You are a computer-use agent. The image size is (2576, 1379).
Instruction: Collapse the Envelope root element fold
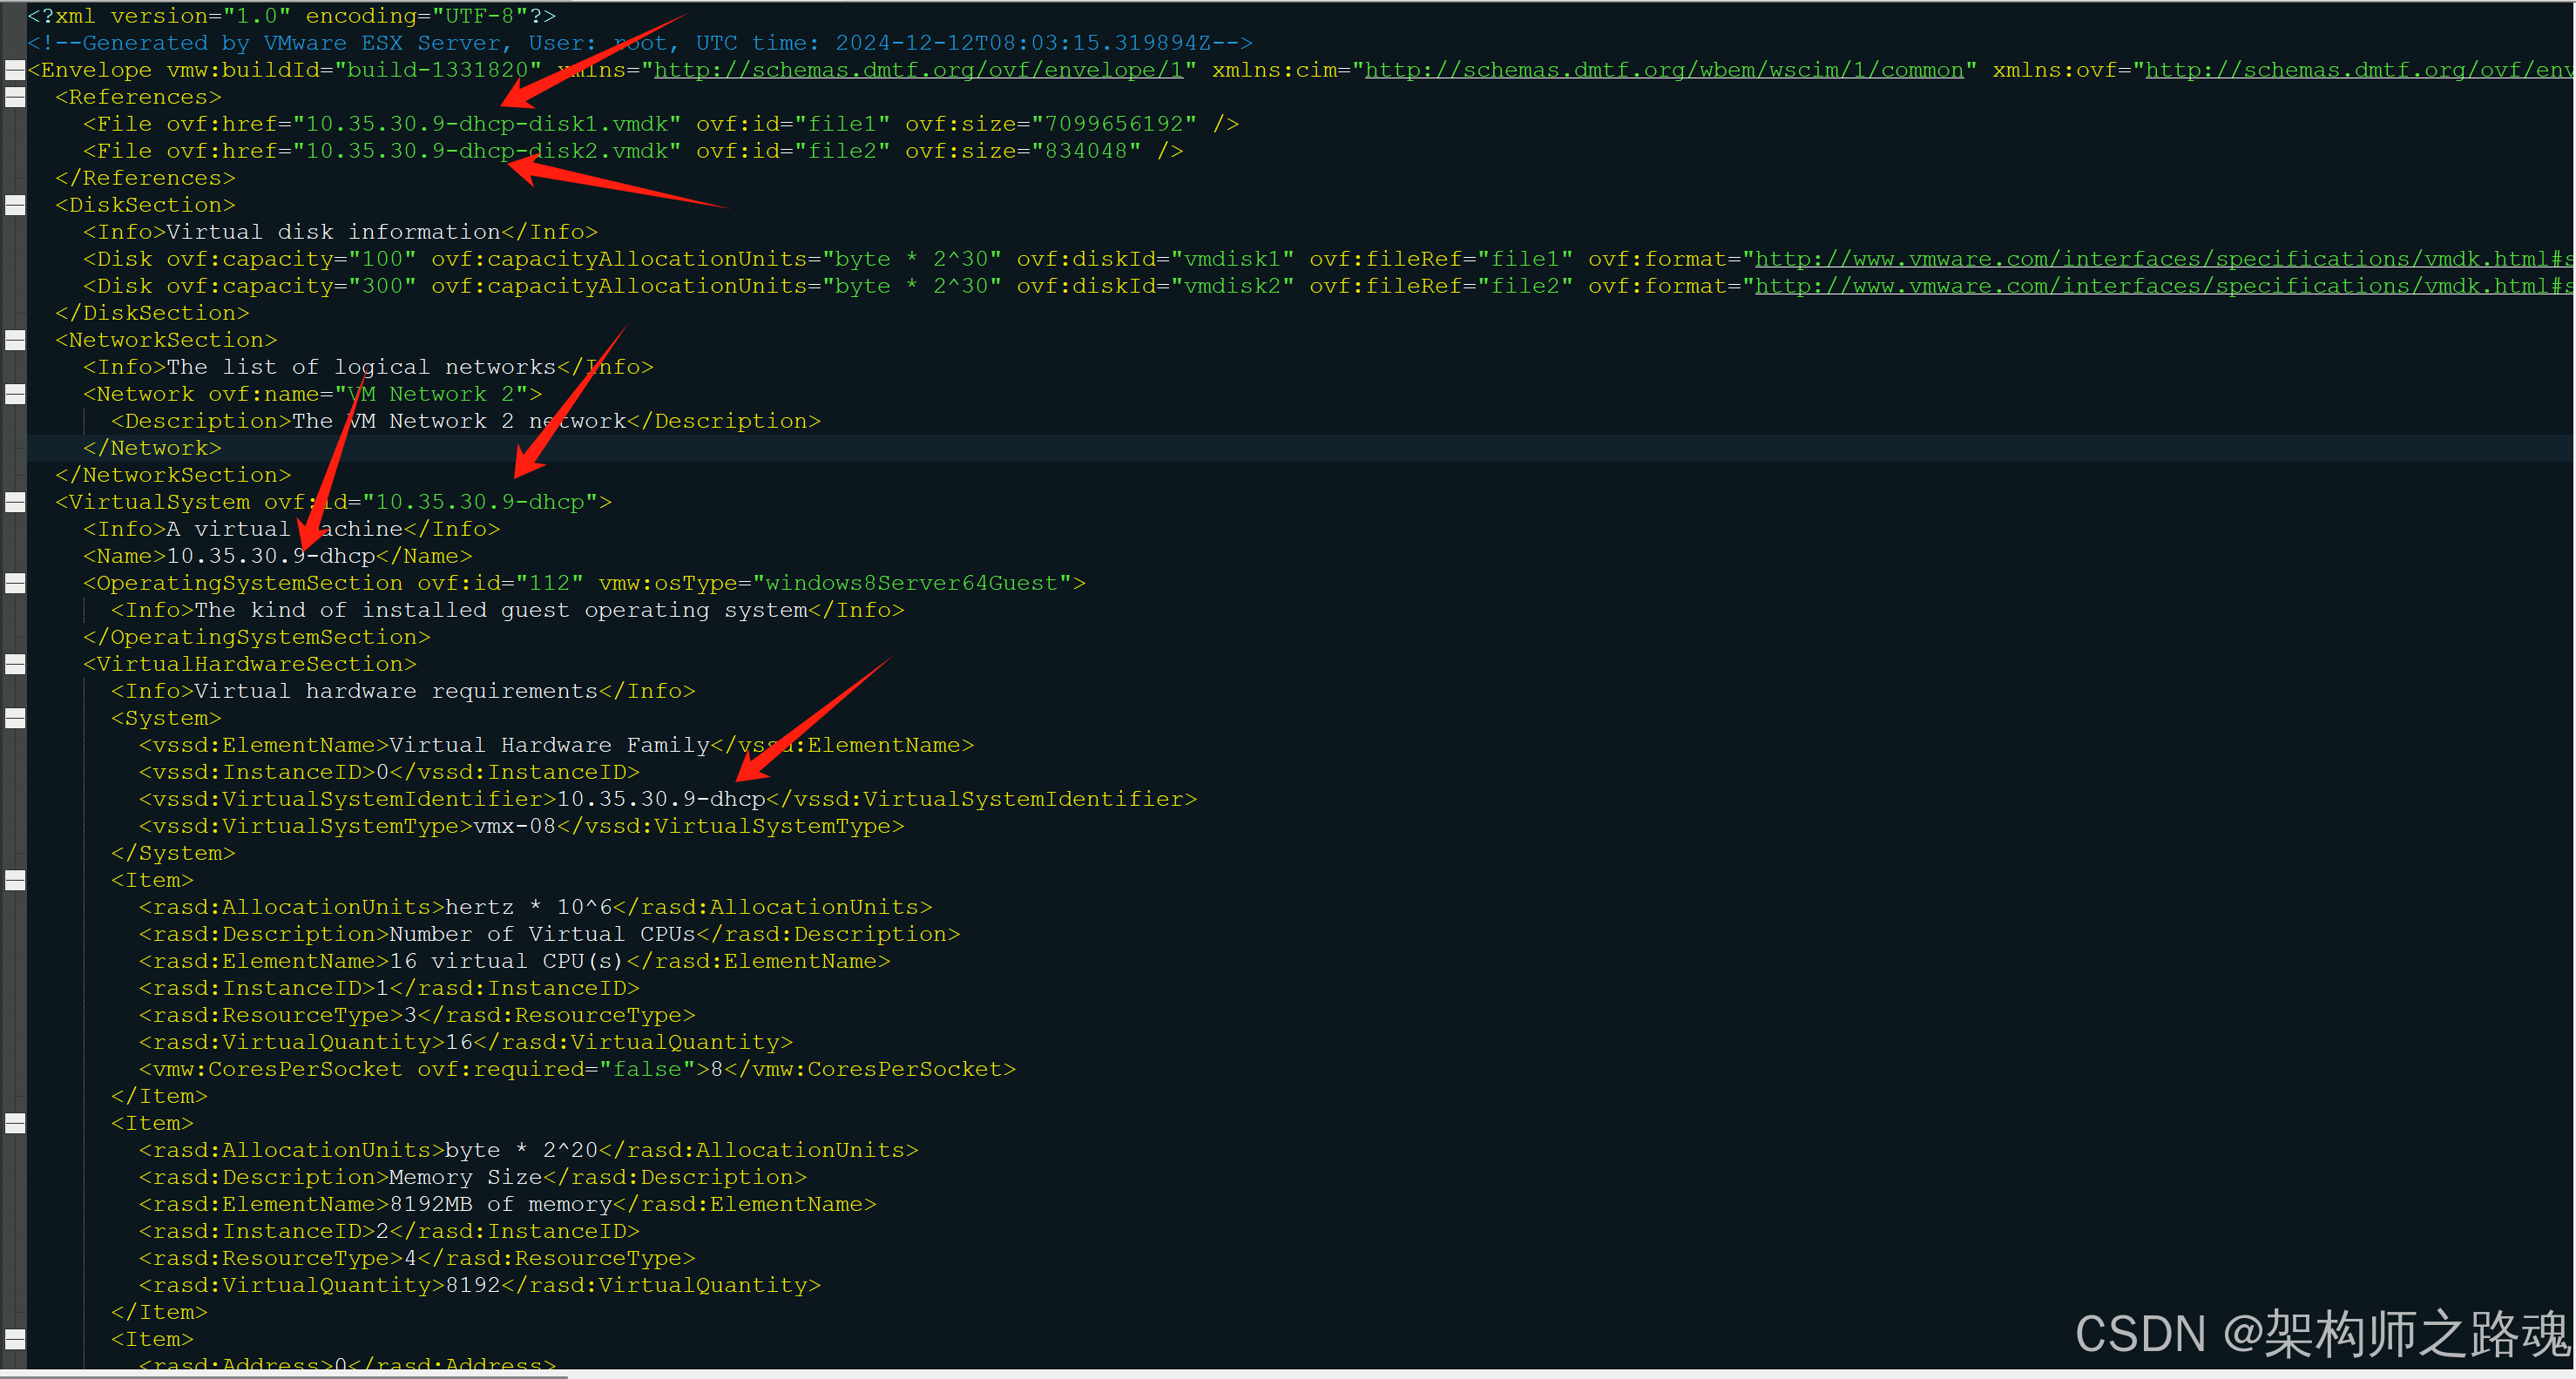15,70
